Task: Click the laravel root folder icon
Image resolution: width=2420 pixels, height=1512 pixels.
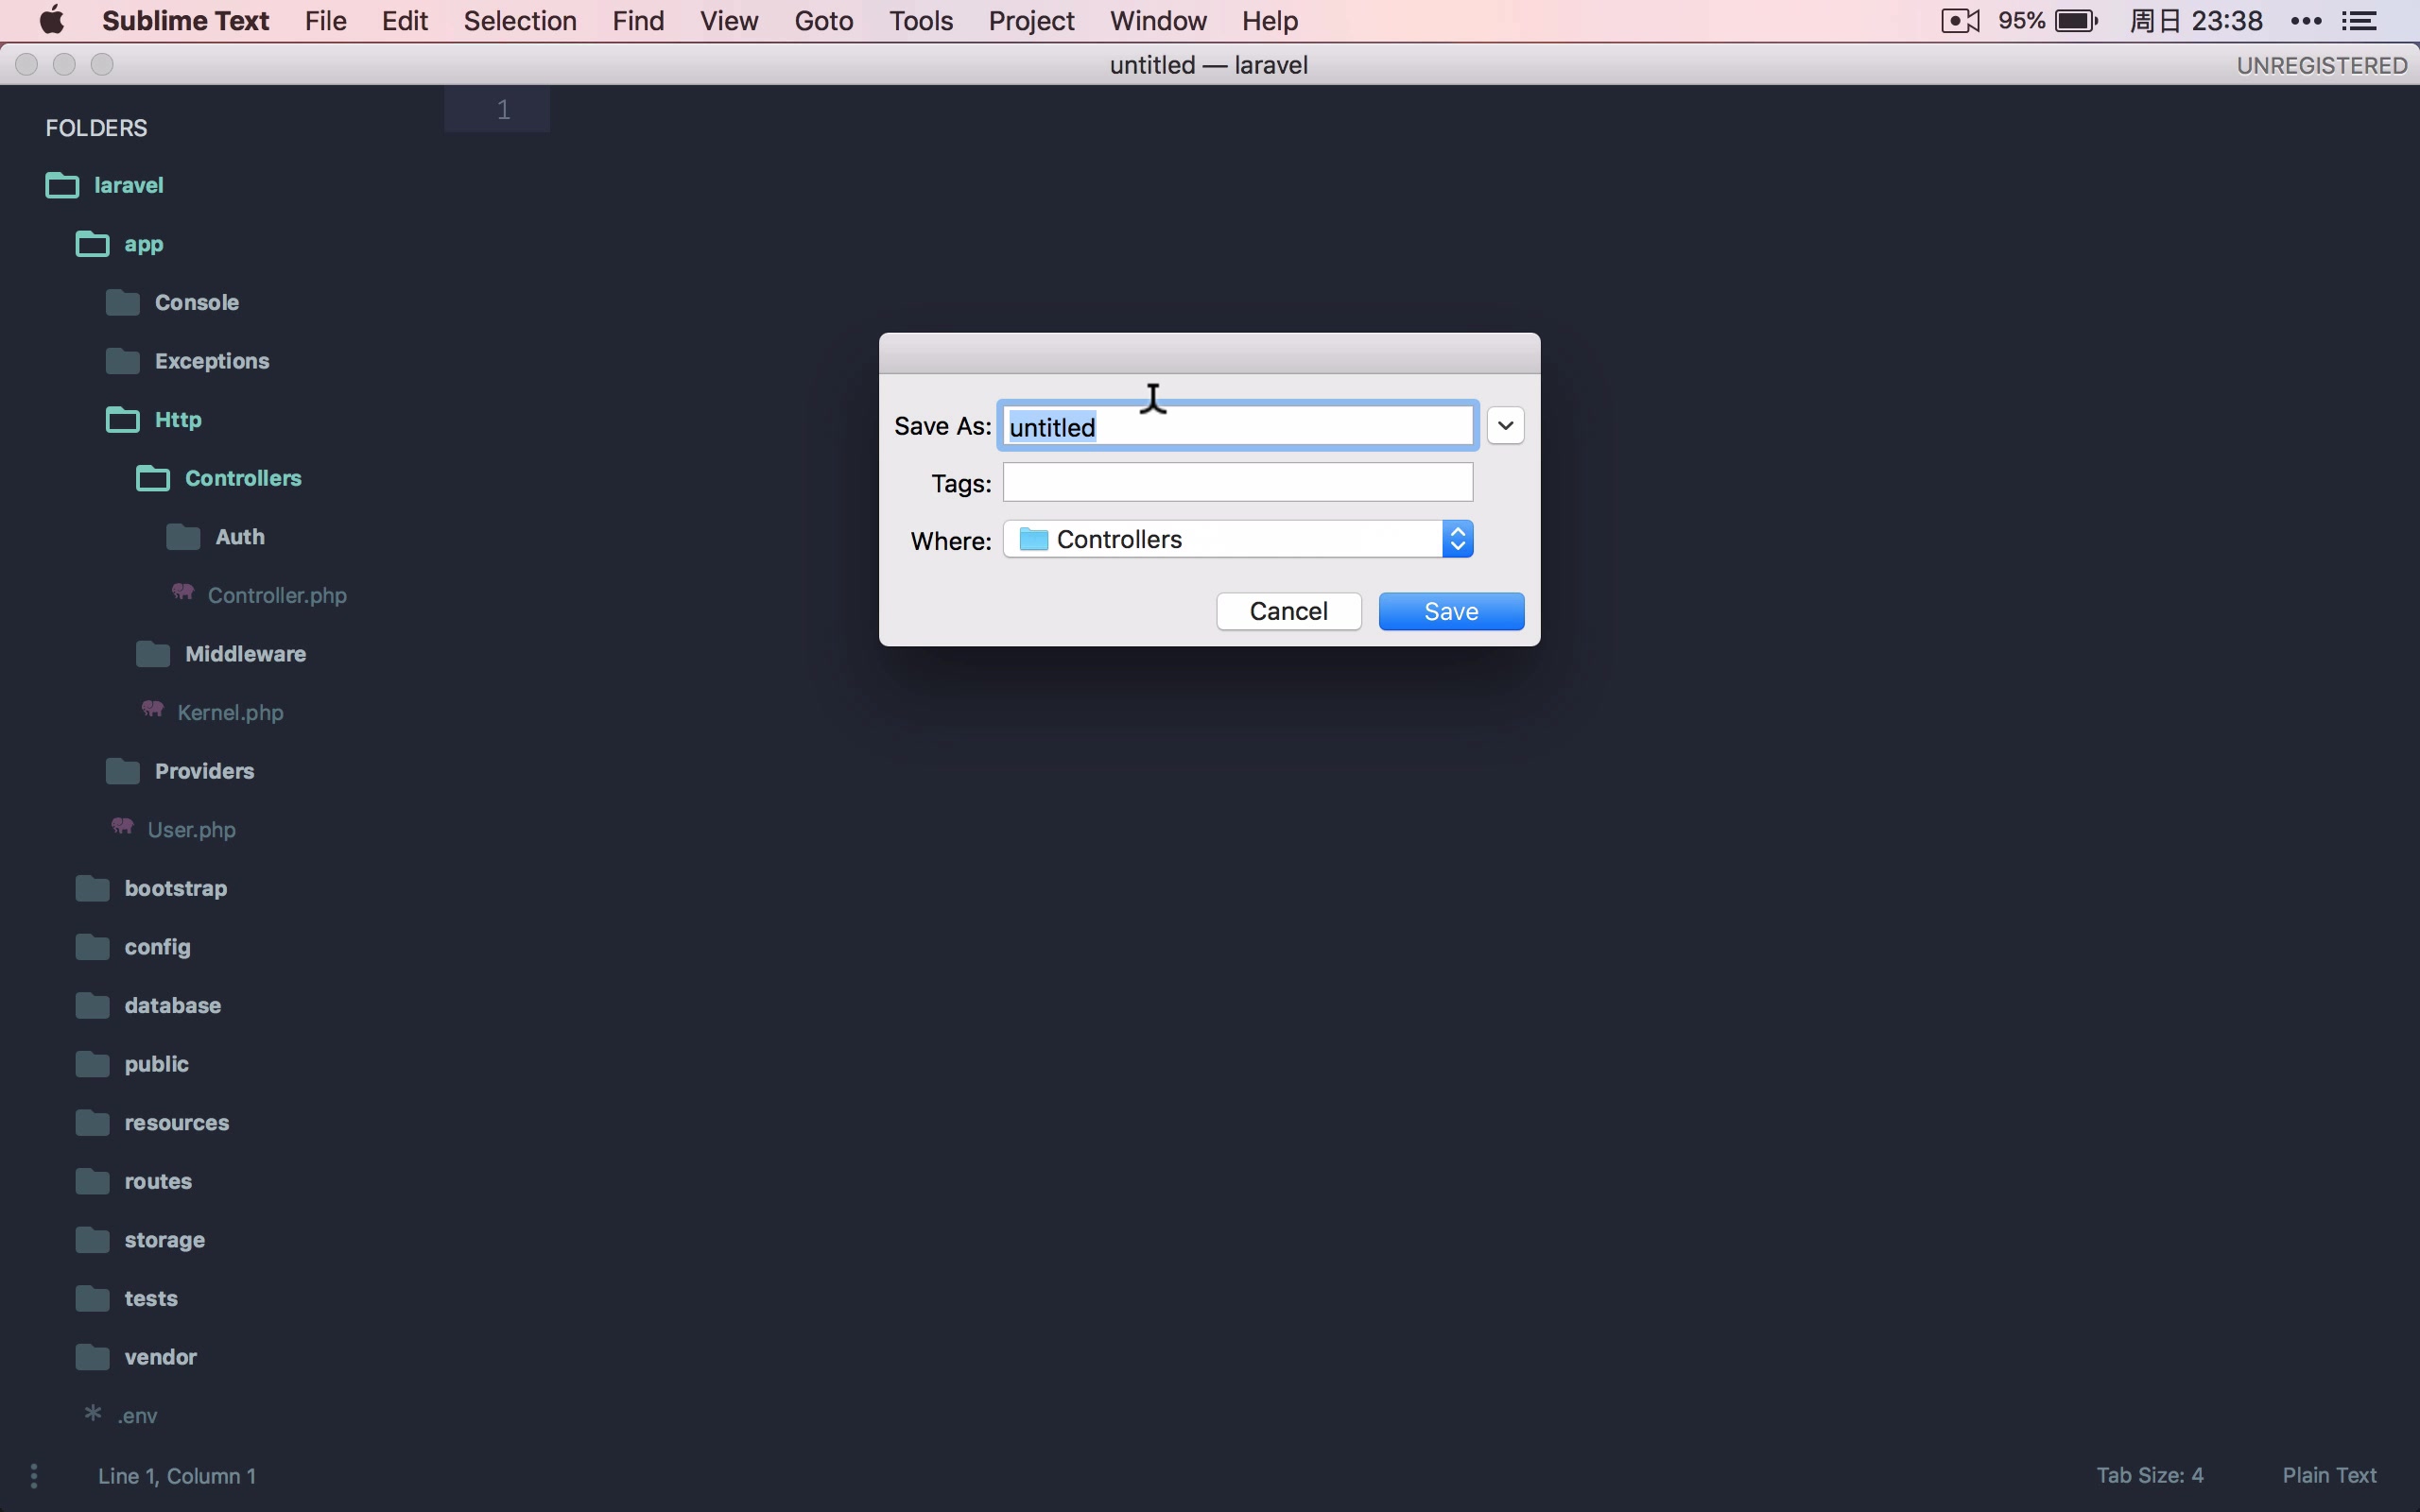Action: point(61,183)
